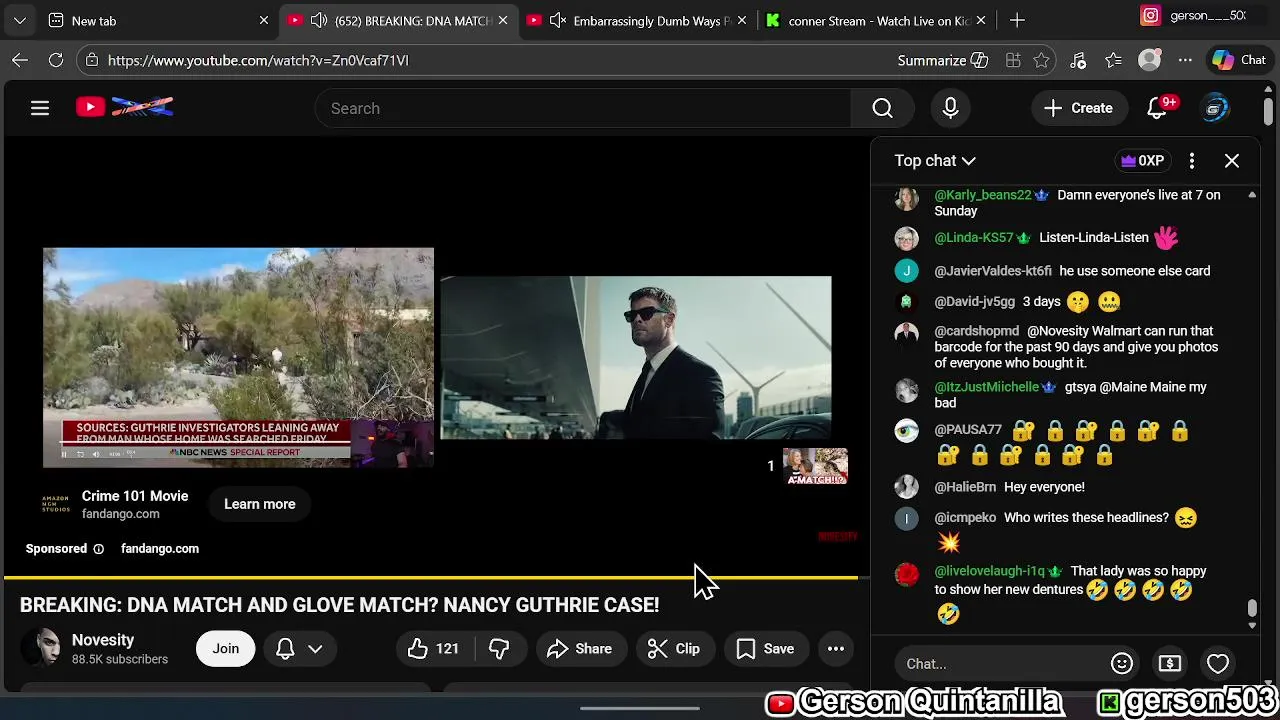1280x720 pixels.
Task: Go back with browser back arrow
Action: [20, 60]
